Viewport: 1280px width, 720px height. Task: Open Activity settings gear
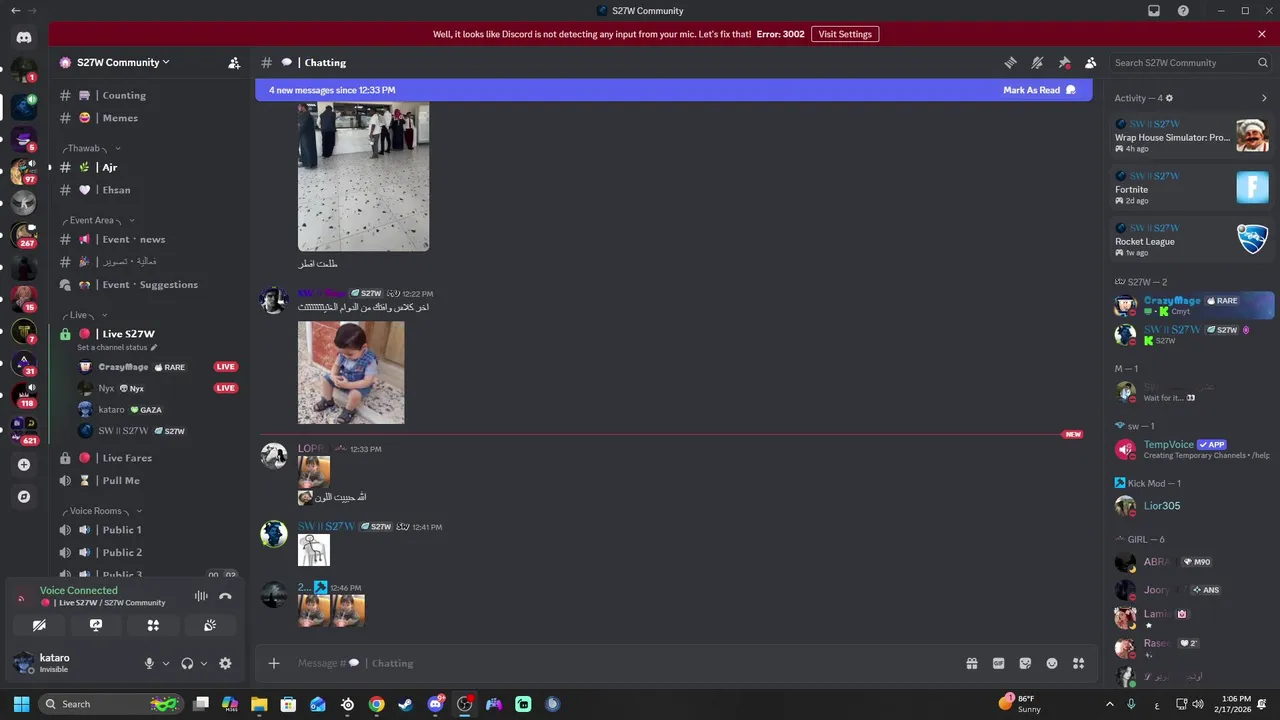1169,98
